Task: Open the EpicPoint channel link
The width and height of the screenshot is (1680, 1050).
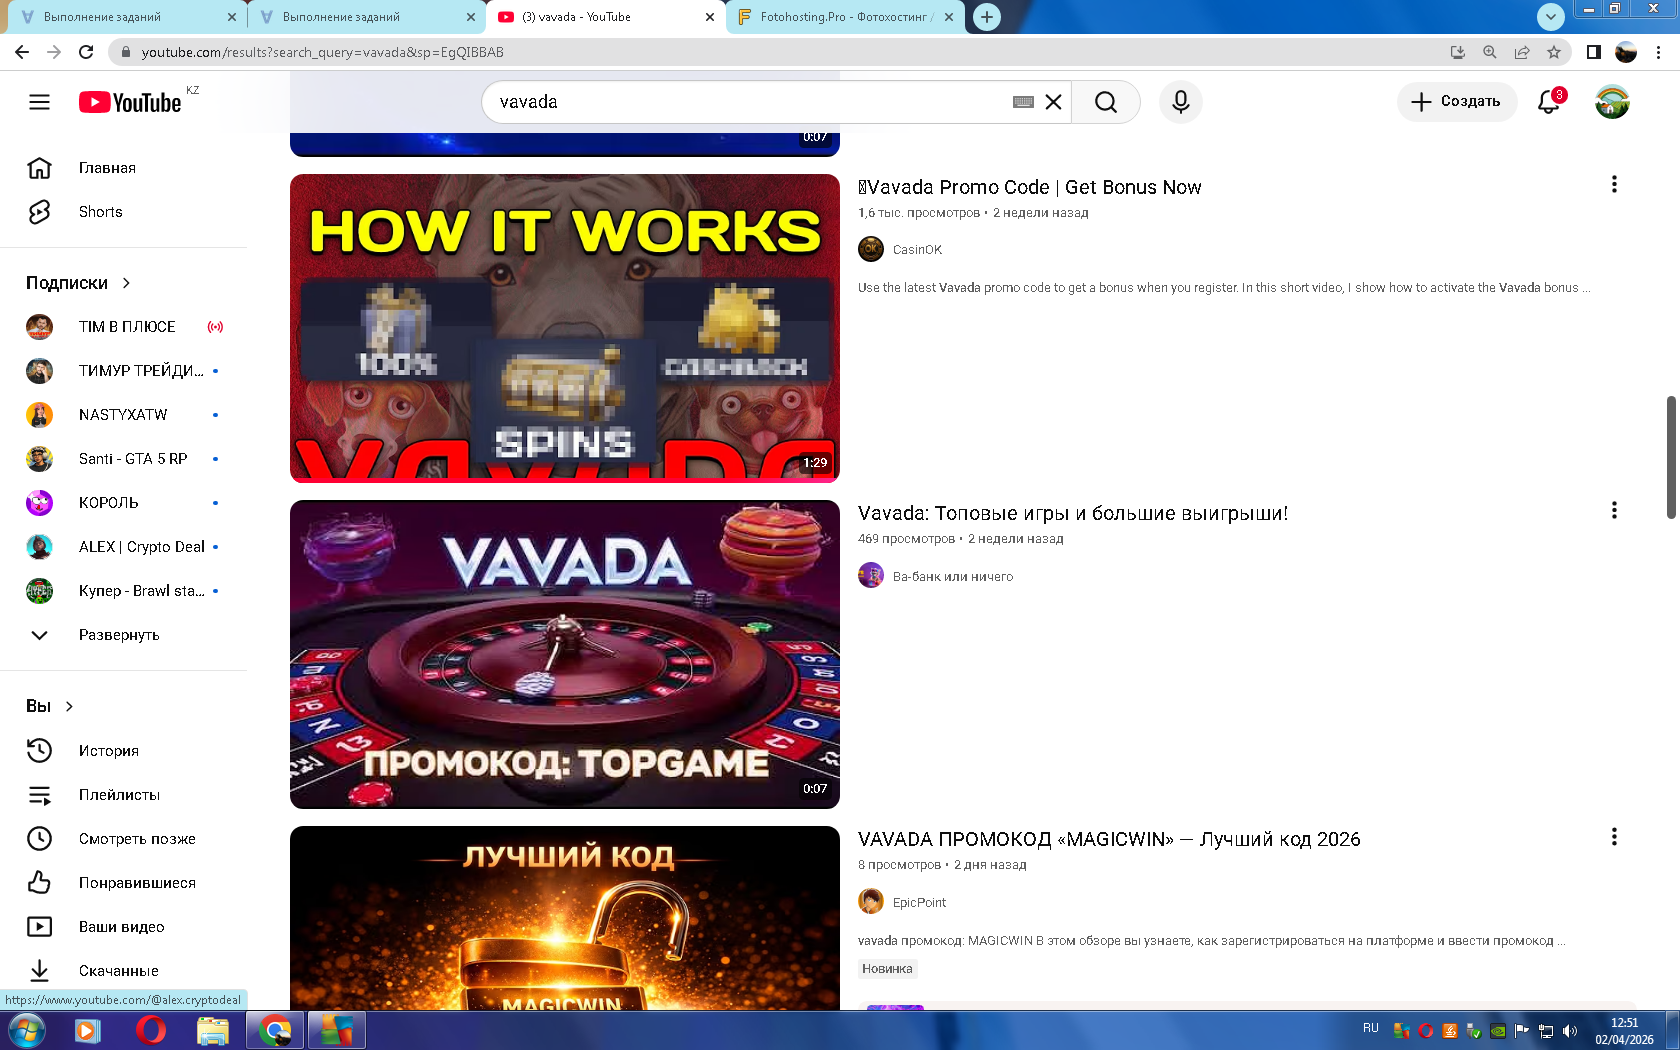Action: (x=919, y=902)
